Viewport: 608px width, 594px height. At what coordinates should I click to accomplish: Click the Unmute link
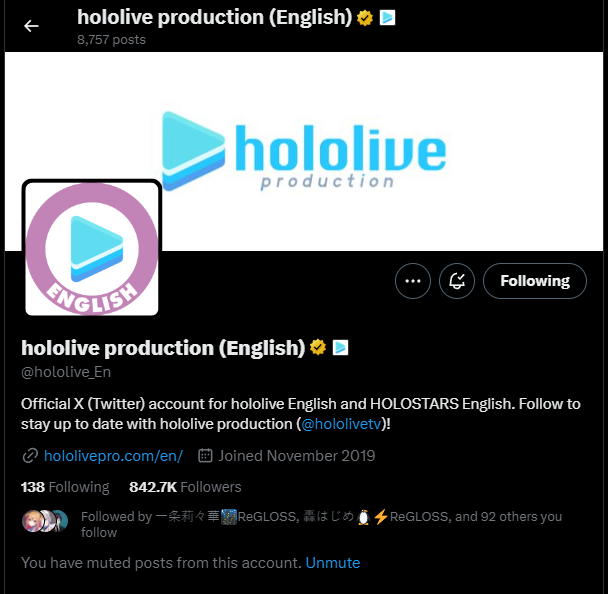(333, 563)
